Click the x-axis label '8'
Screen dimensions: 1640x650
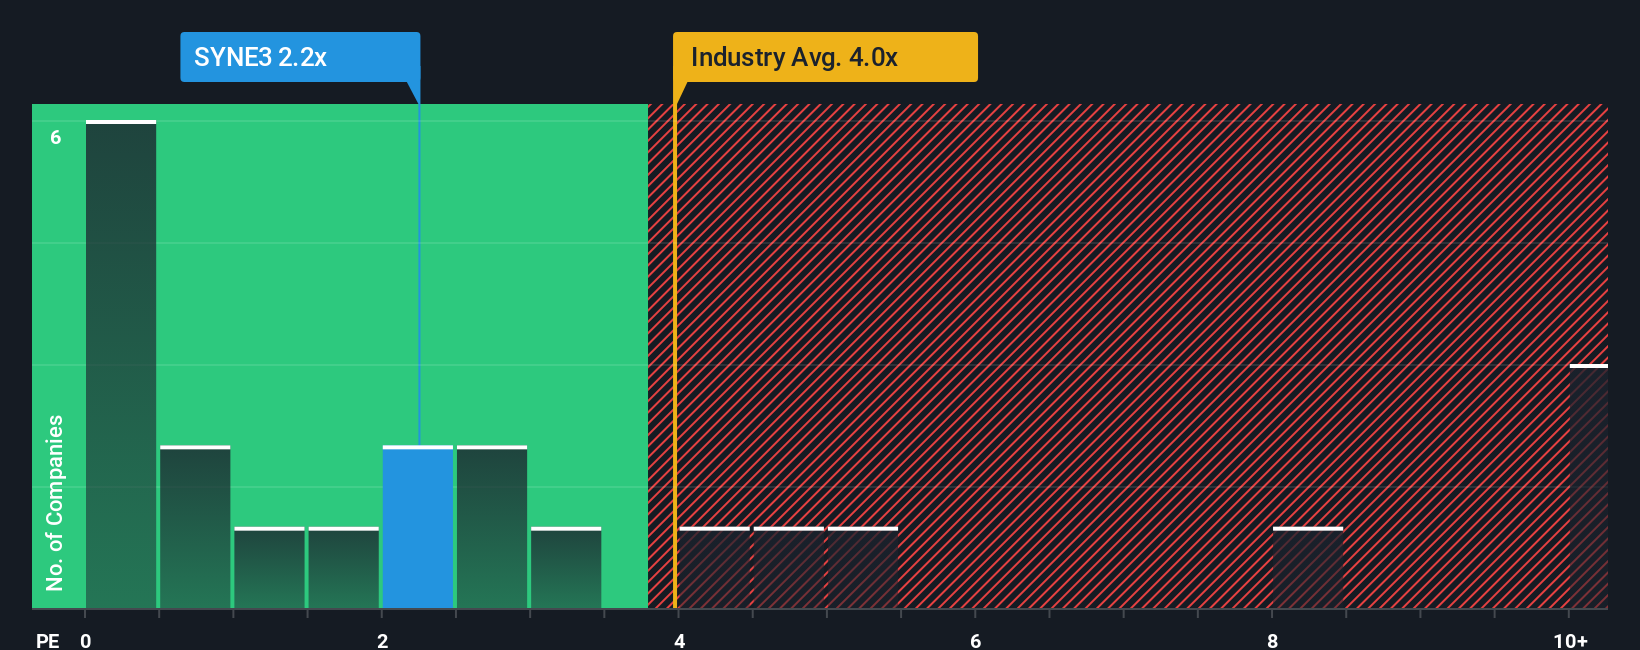[1272, 641]
